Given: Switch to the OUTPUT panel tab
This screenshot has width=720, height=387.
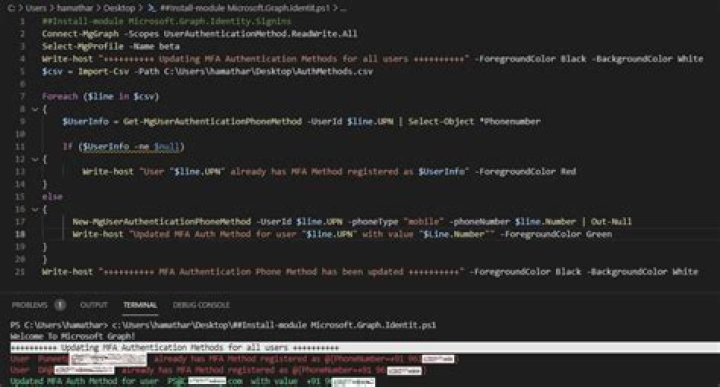Looking at the screenshot, I should click(94, 305).
